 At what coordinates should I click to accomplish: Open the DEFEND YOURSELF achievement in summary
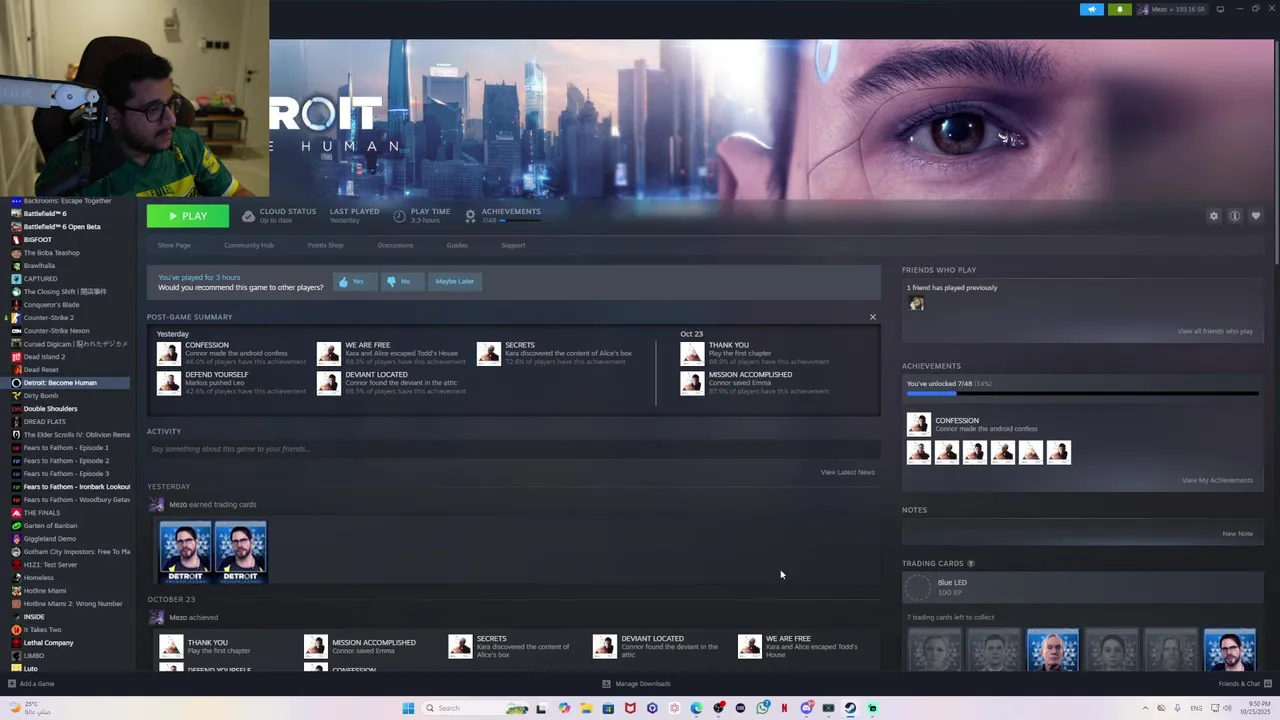[x=169, y=383]
